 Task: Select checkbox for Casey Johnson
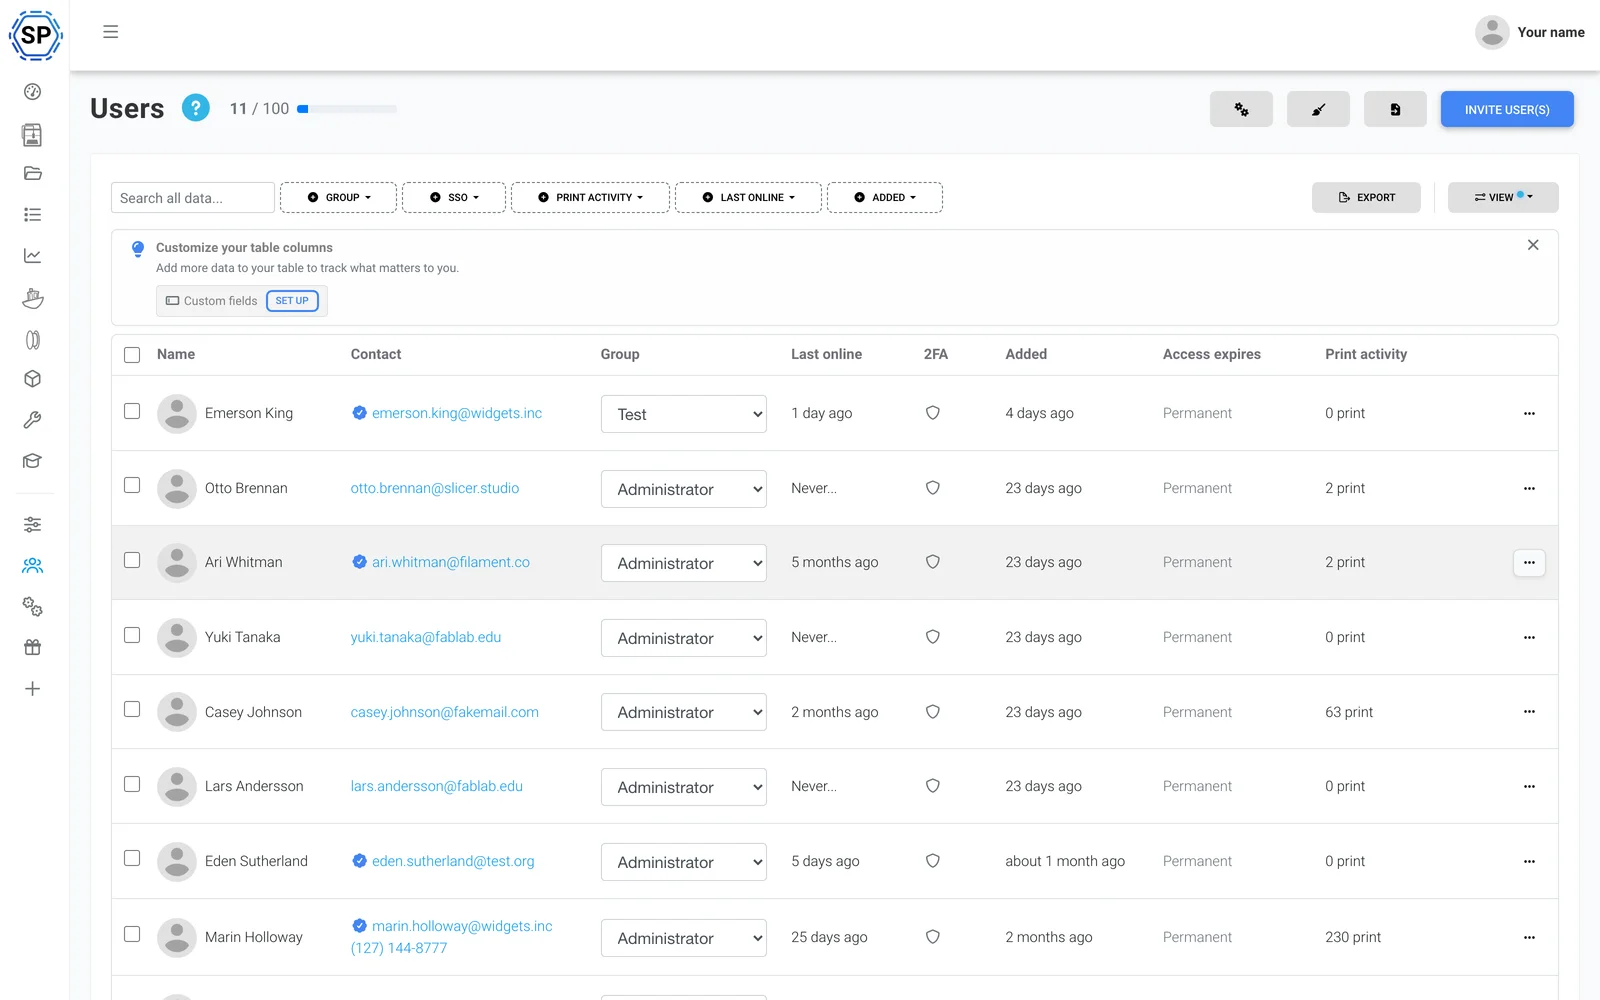132,709
